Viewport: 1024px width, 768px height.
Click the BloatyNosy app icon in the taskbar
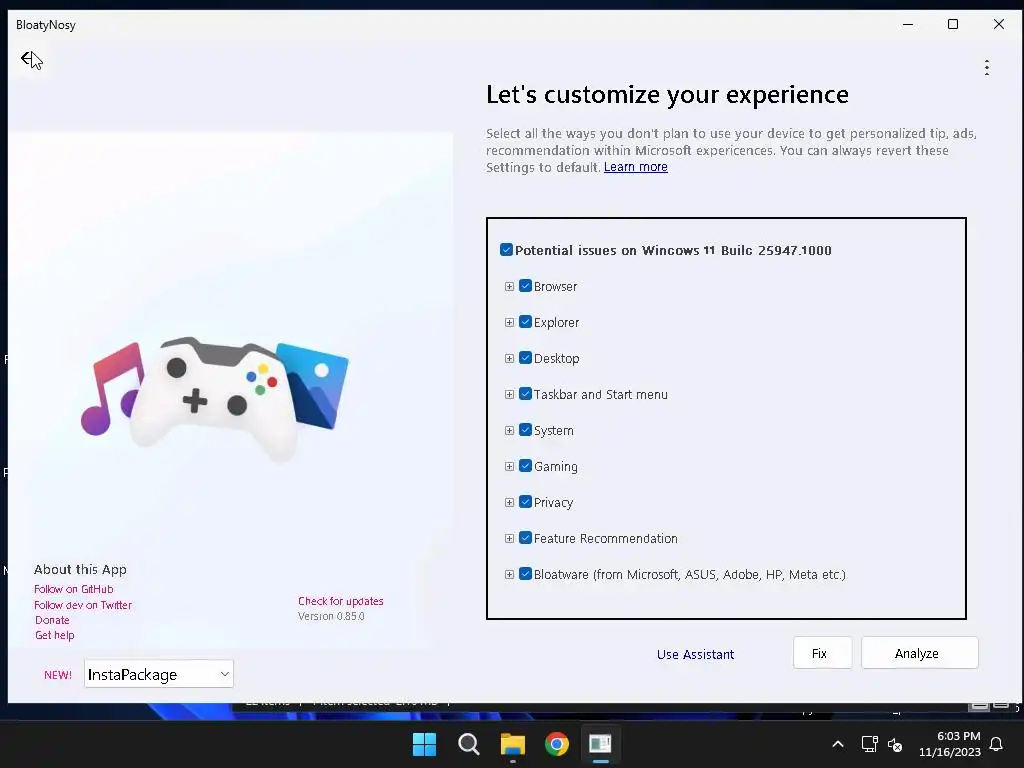[x=600, y=744]
